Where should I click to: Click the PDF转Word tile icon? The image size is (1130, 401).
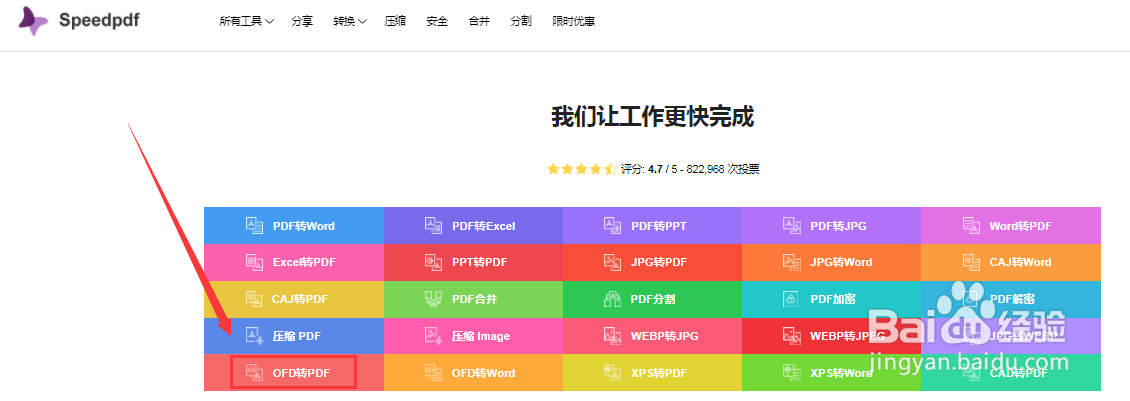click(x=255, y=226)
